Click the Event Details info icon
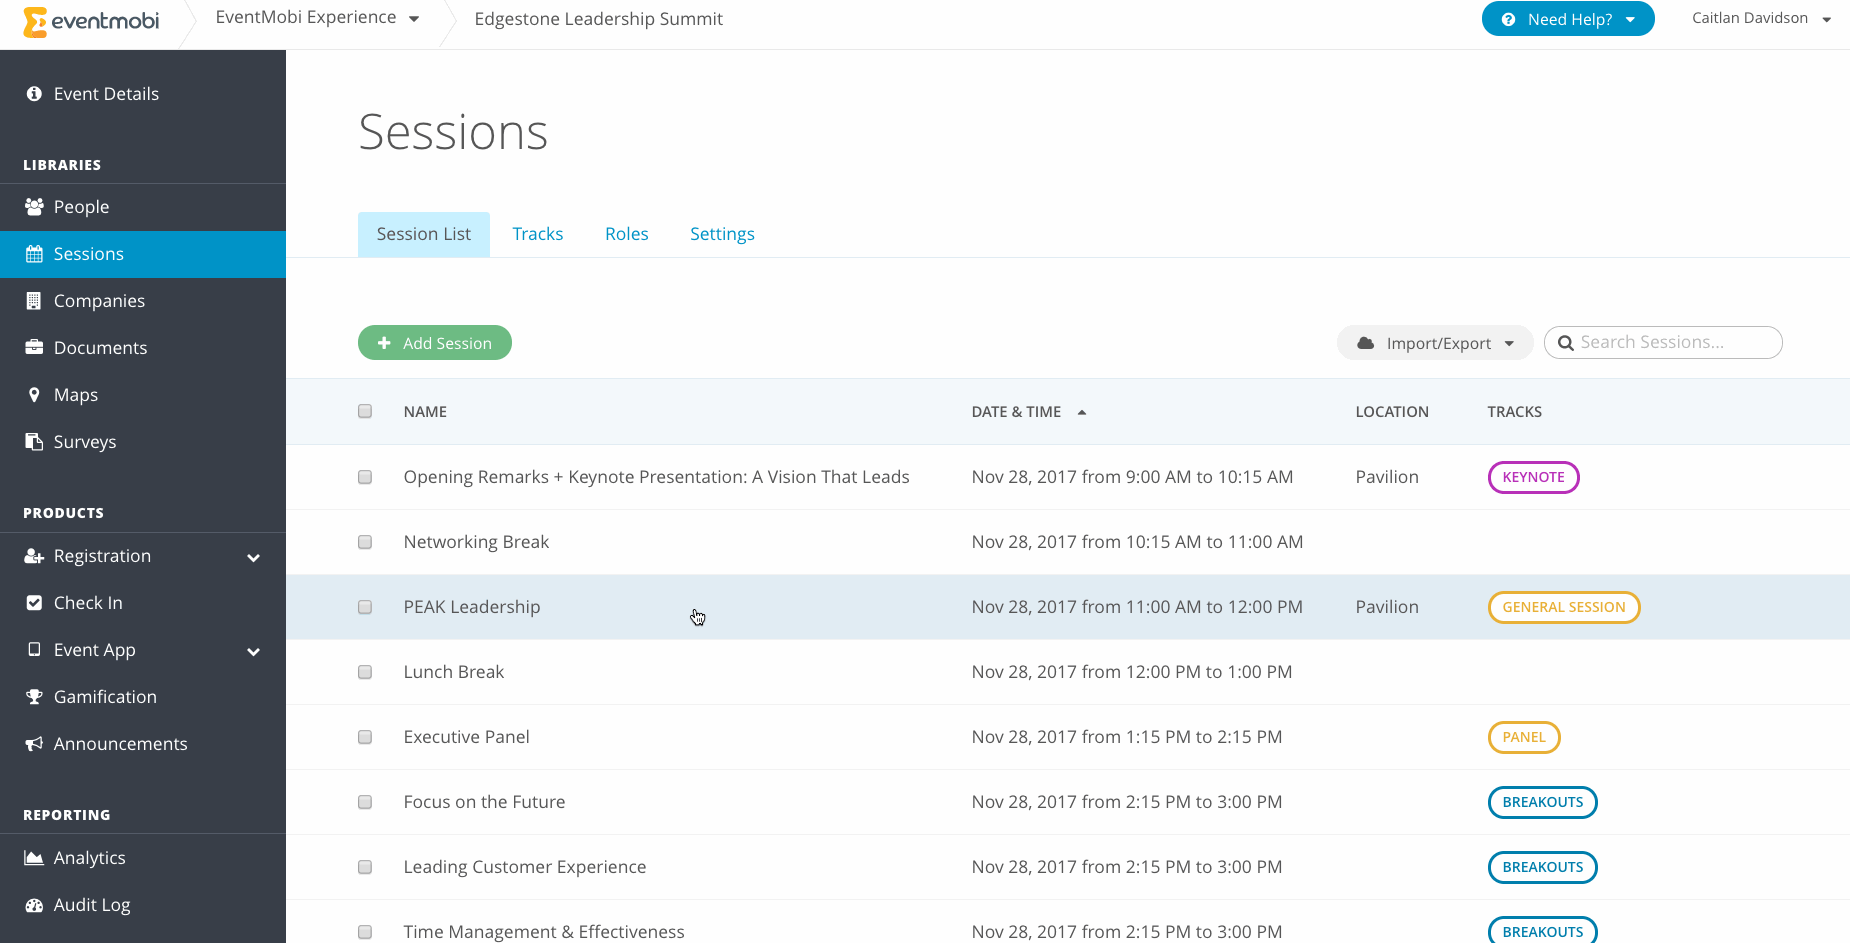Viewport: 1850px width, 943px height. click(34, 94)
